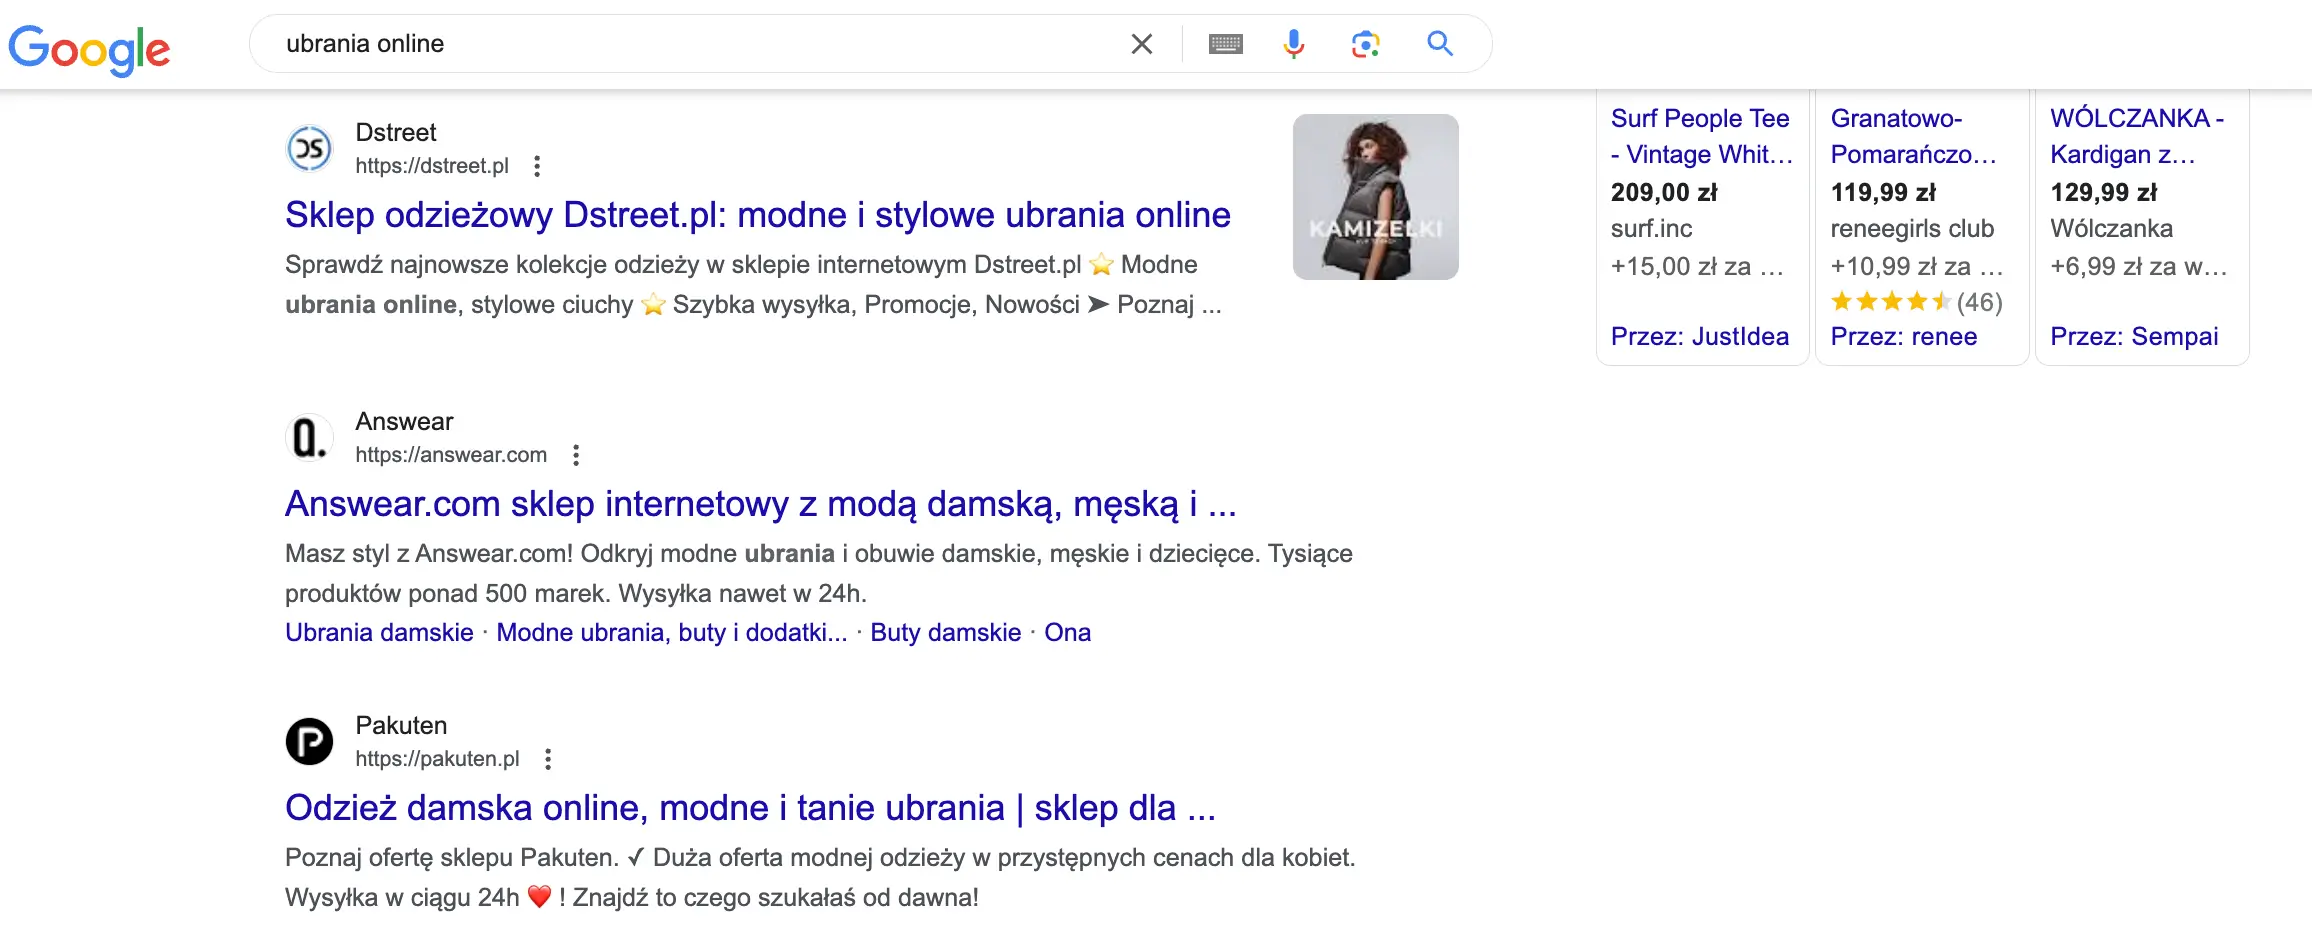Screen dimensions: 2312x938
Task: Open three-dot menu next to pakuten.pl
Action: tap(548, 759)
